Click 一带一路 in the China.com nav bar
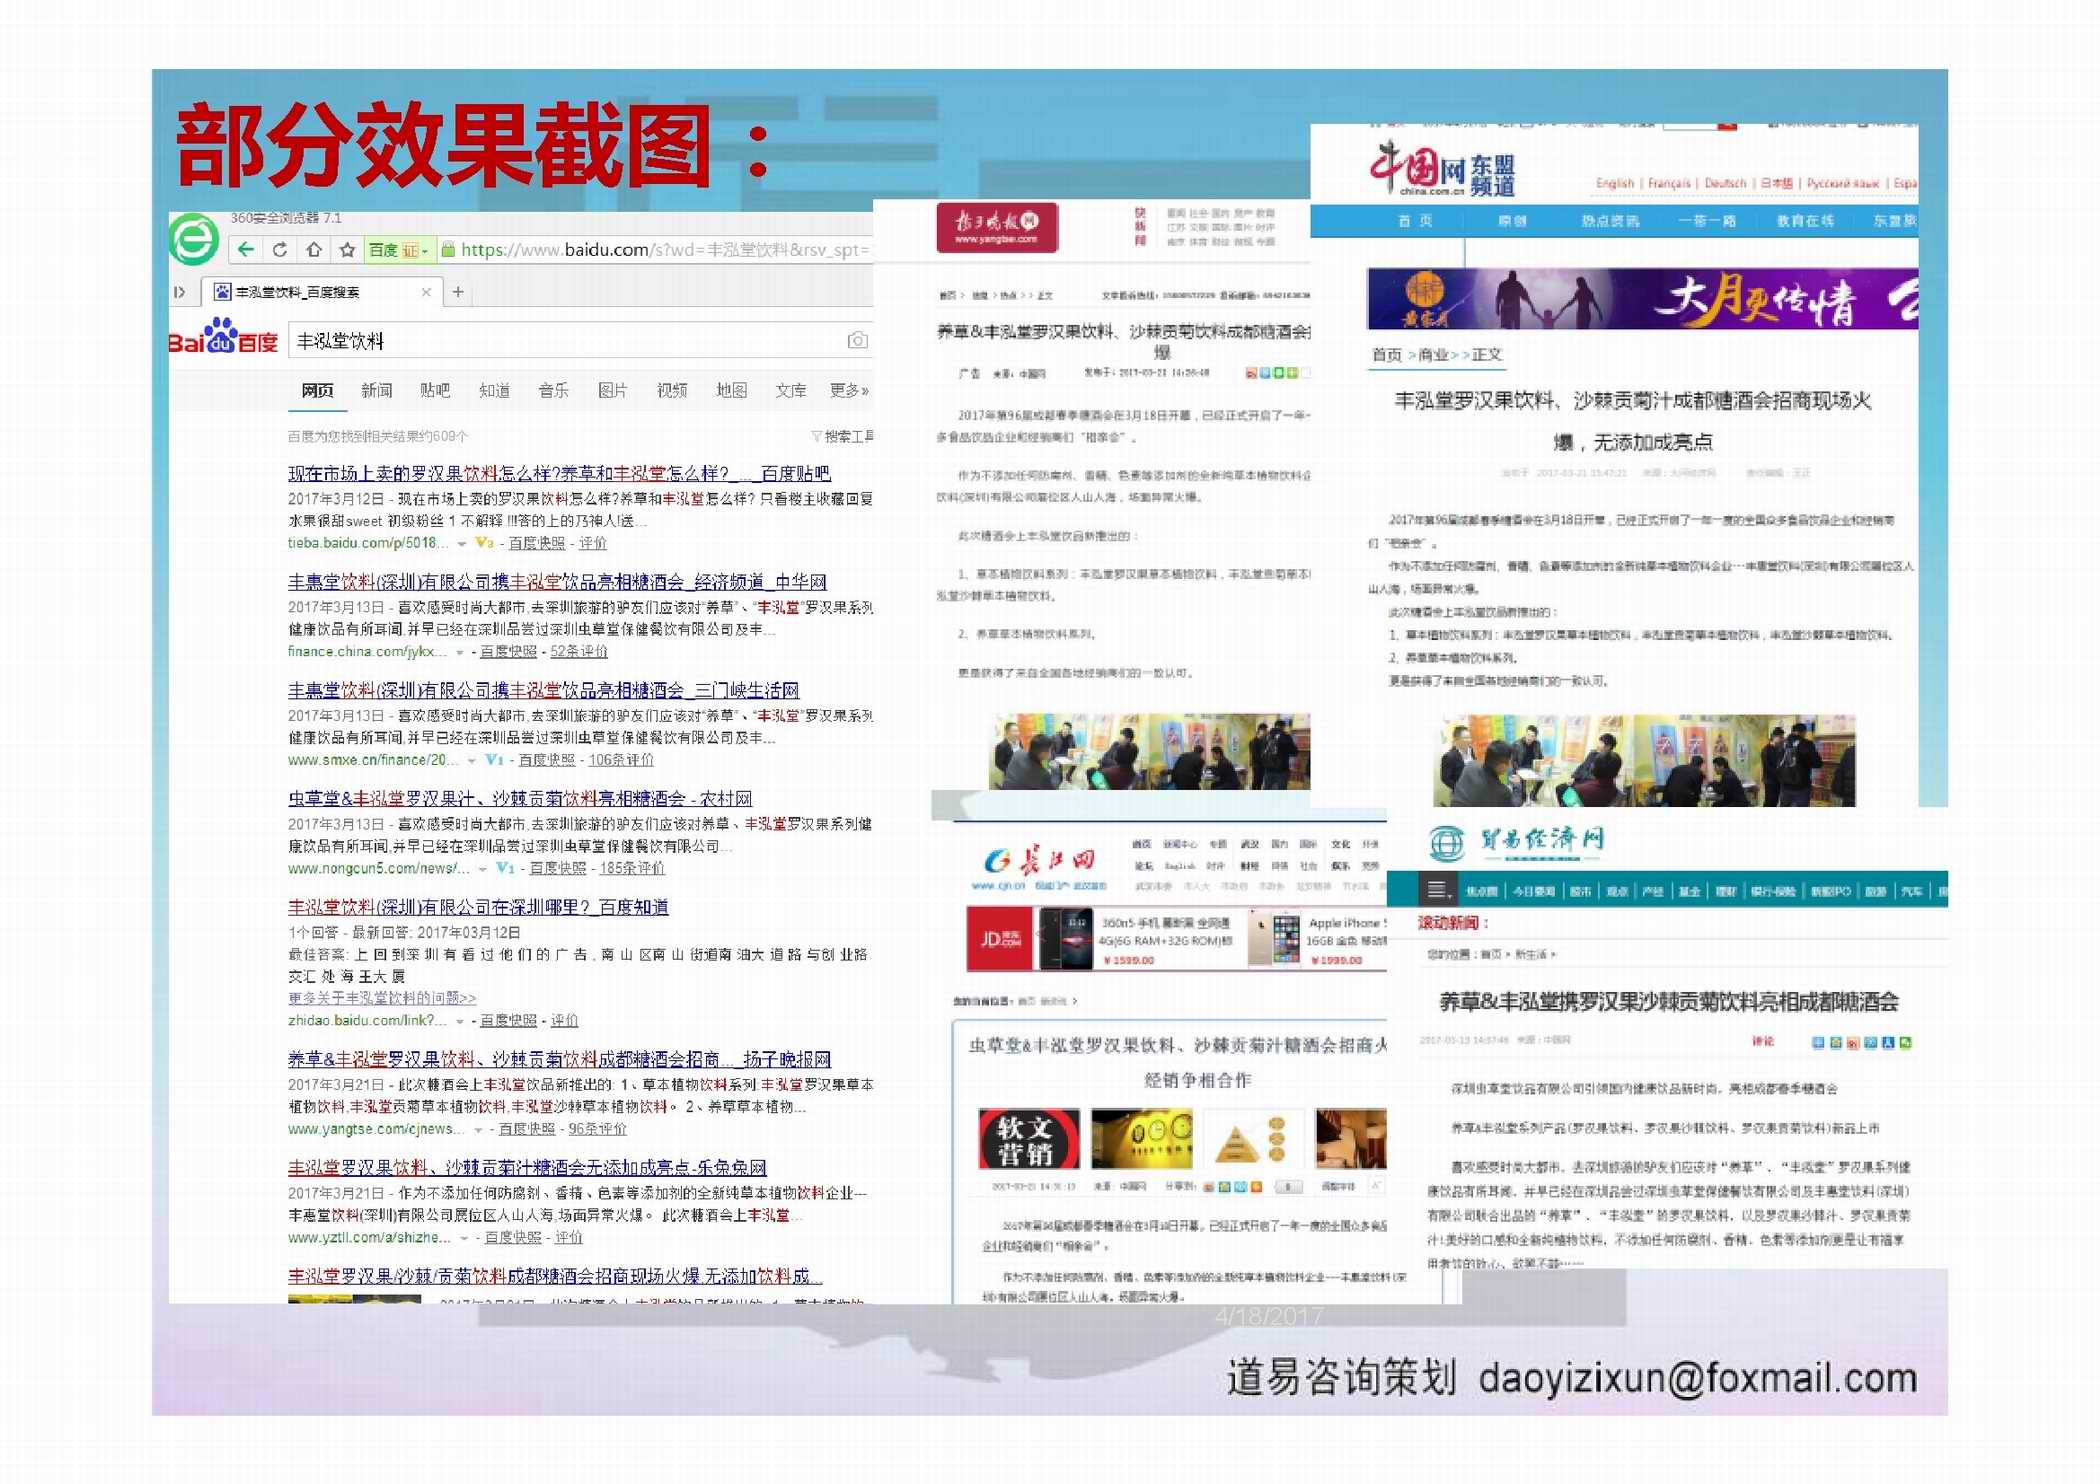Image resolution: width=2100 pixels, height=1484 pixels. (x=1707, y=222)
